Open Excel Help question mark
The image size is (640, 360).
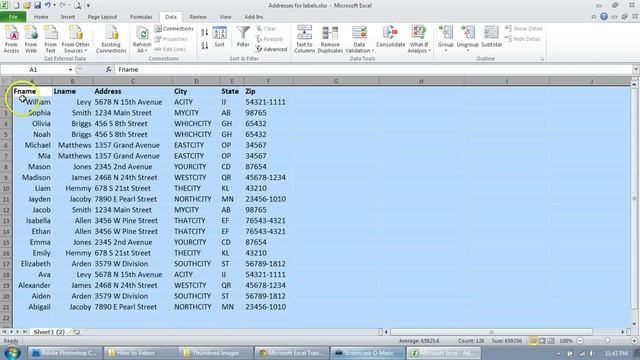point(604,17)
